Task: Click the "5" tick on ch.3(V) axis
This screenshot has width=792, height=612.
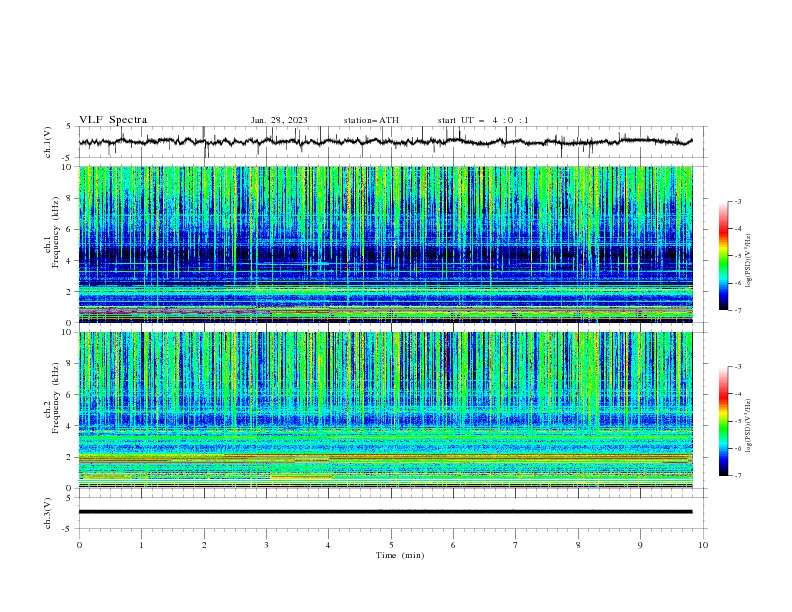Action: point(69,498)
